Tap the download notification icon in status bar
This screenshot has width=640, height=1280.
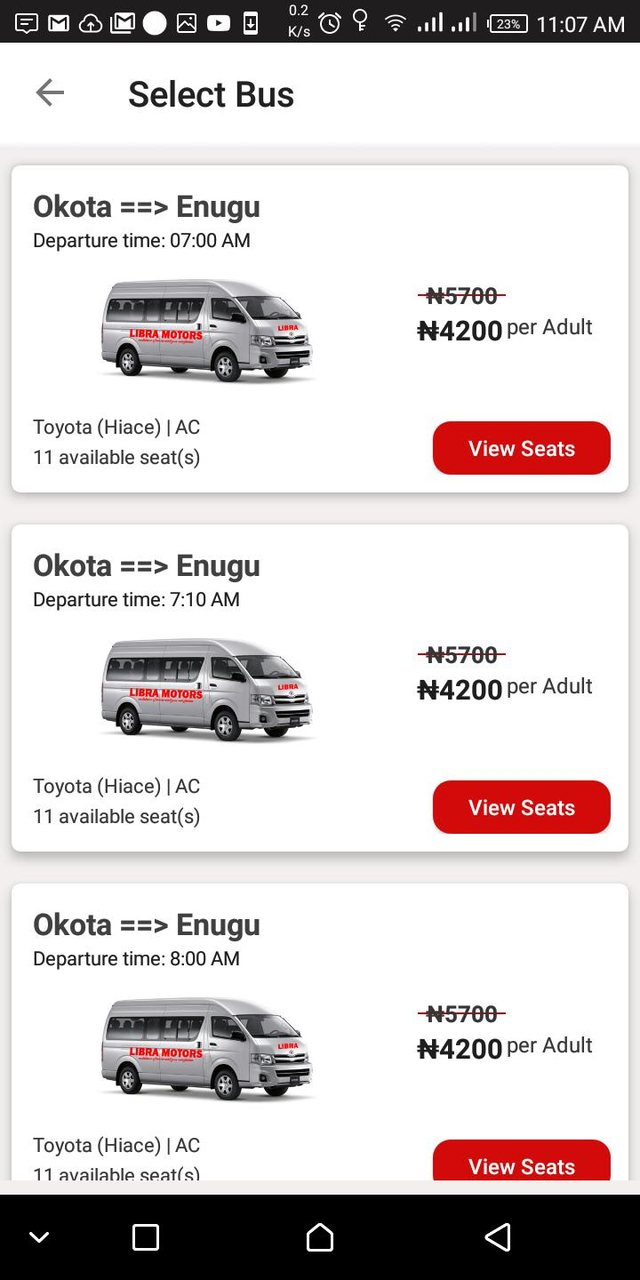pyautogui.click(x=250, y=23)
